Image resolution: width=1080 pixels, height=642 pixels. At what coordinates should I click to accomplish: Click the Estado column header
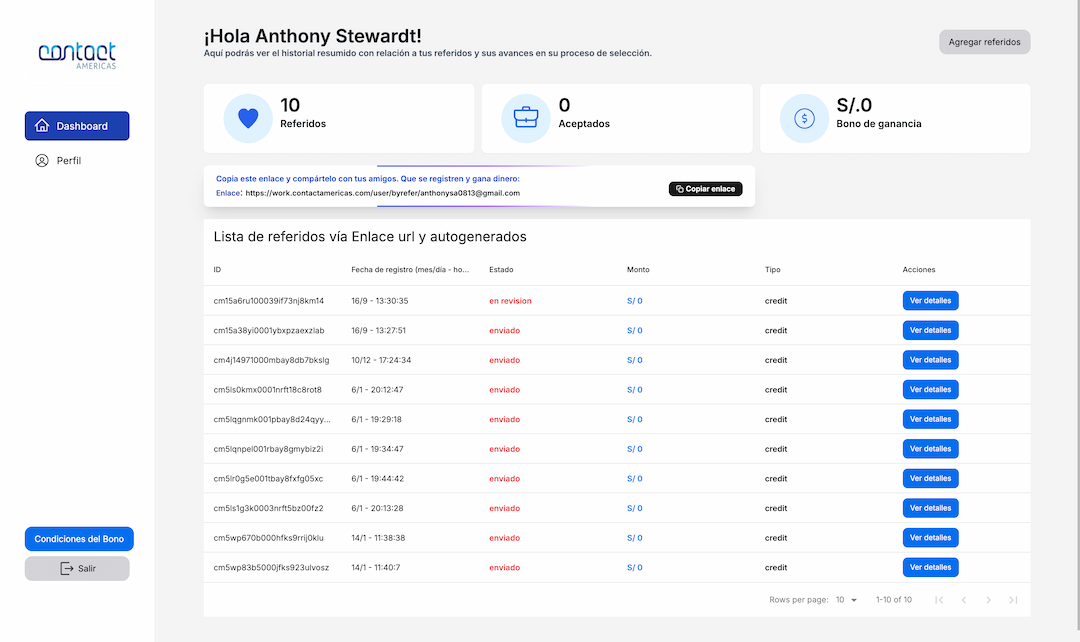tap(500, 270)
